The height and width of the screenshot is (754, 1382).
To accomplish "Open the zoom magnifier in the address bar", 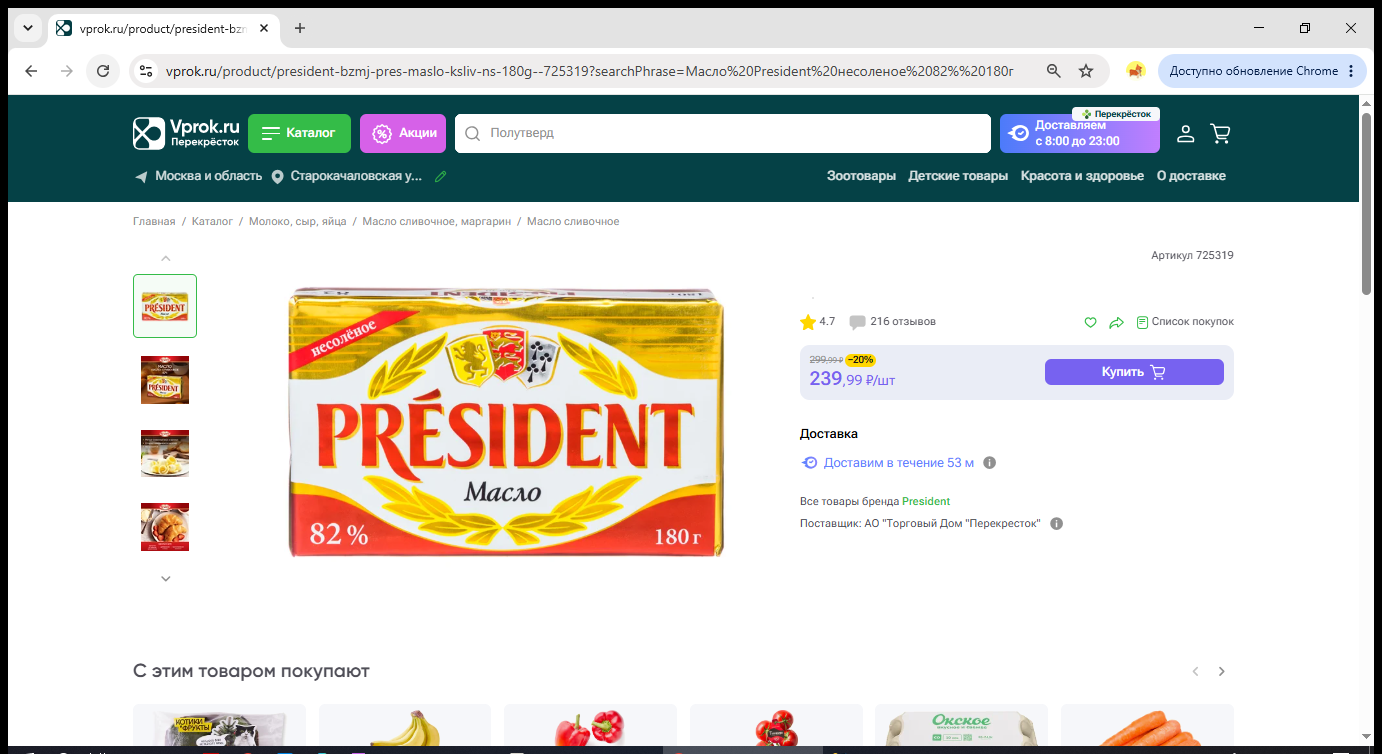I will tap(1053, 71).
